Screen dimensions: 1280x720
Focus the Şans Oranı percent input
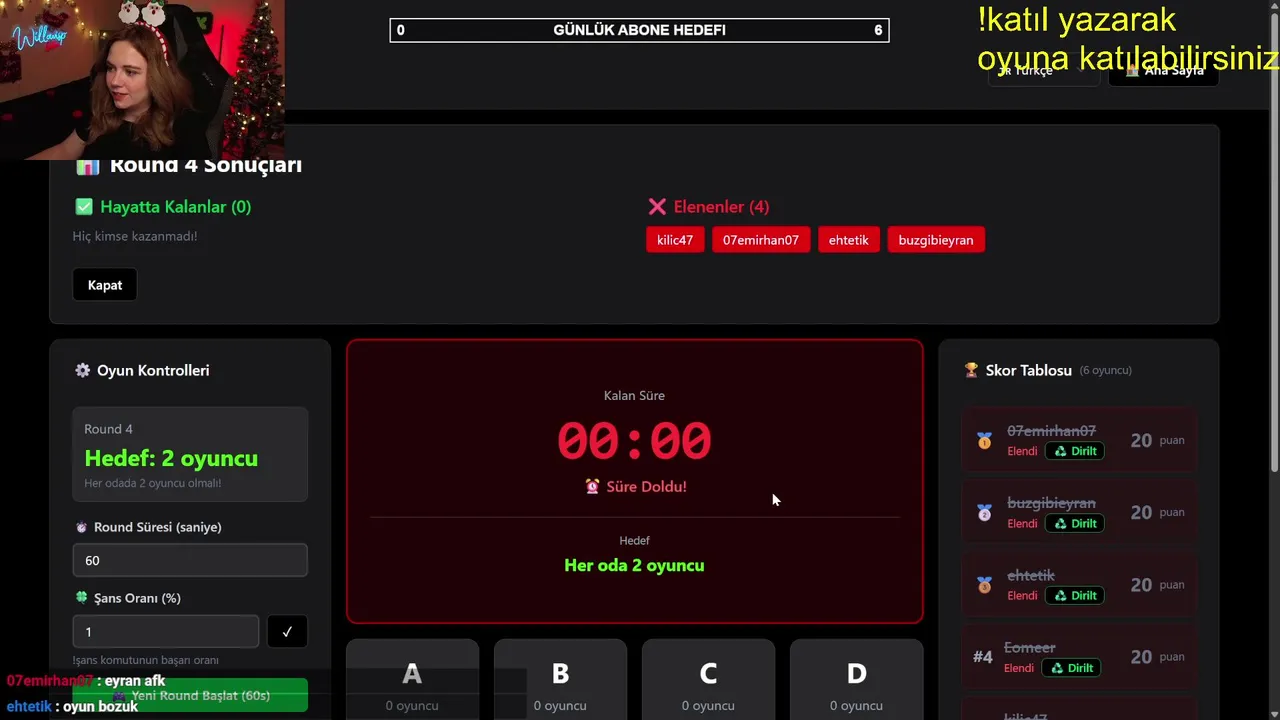(166, 632)
